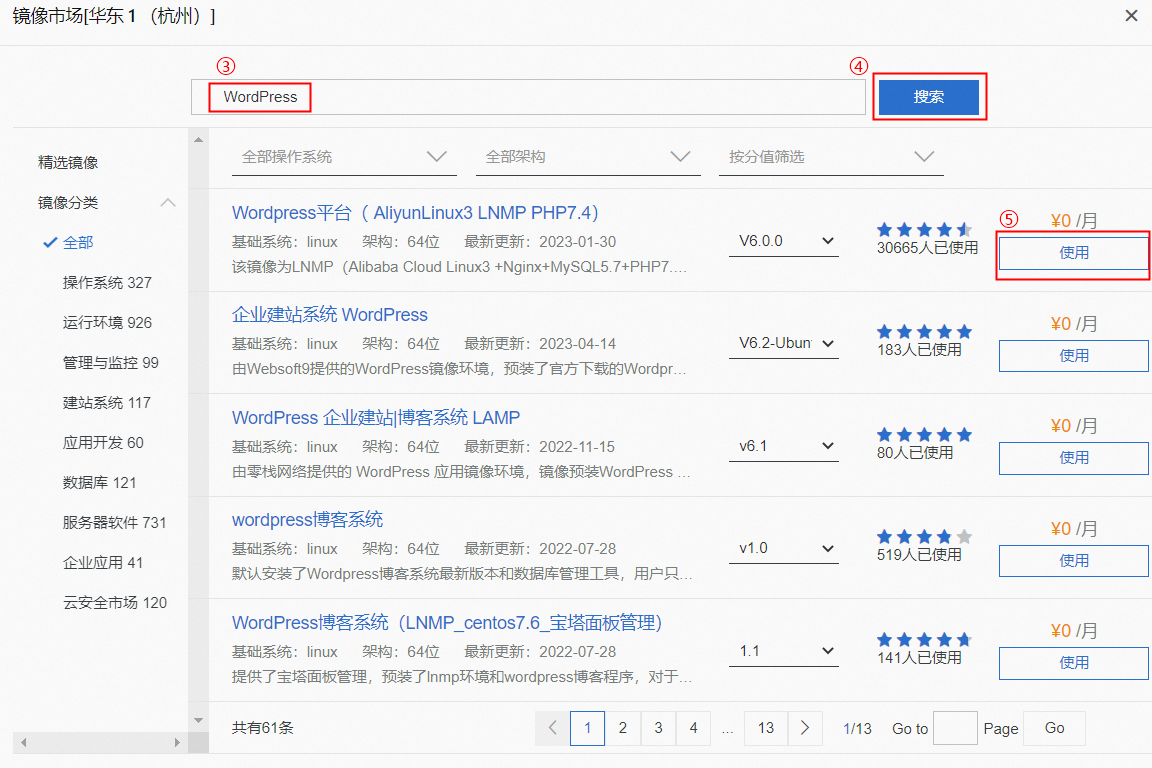Click horizontal scrollbar right arrow
This screenshot has width=1152, height=768.
[176, 743]
